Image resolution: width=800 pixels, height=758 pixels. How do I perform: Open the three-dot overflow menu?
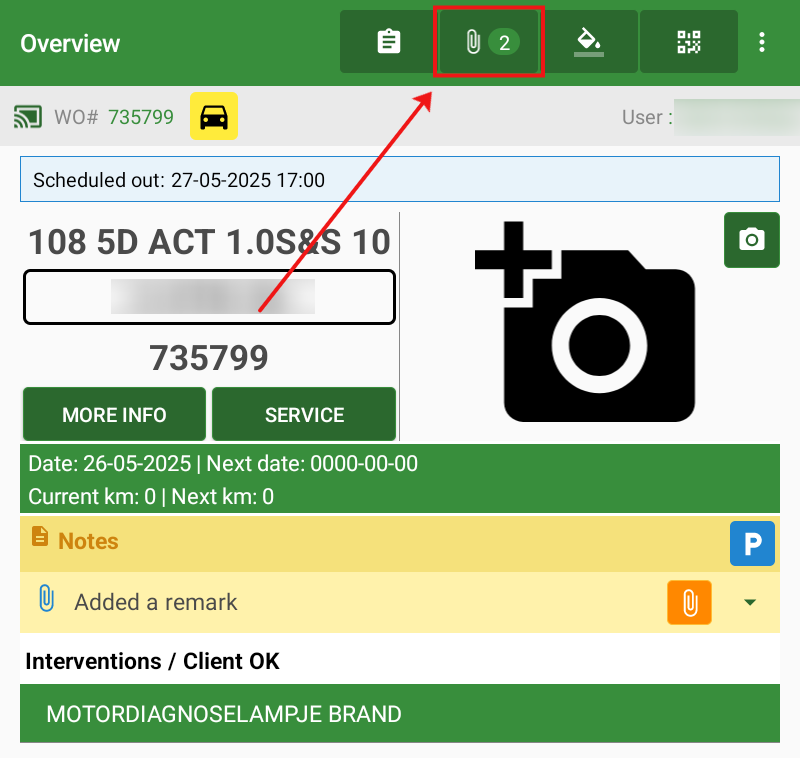point(762,42)
